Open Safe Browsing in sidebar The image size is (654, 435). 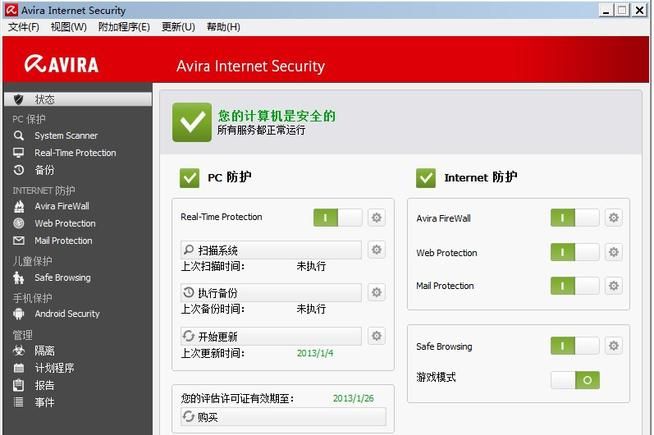63,277
